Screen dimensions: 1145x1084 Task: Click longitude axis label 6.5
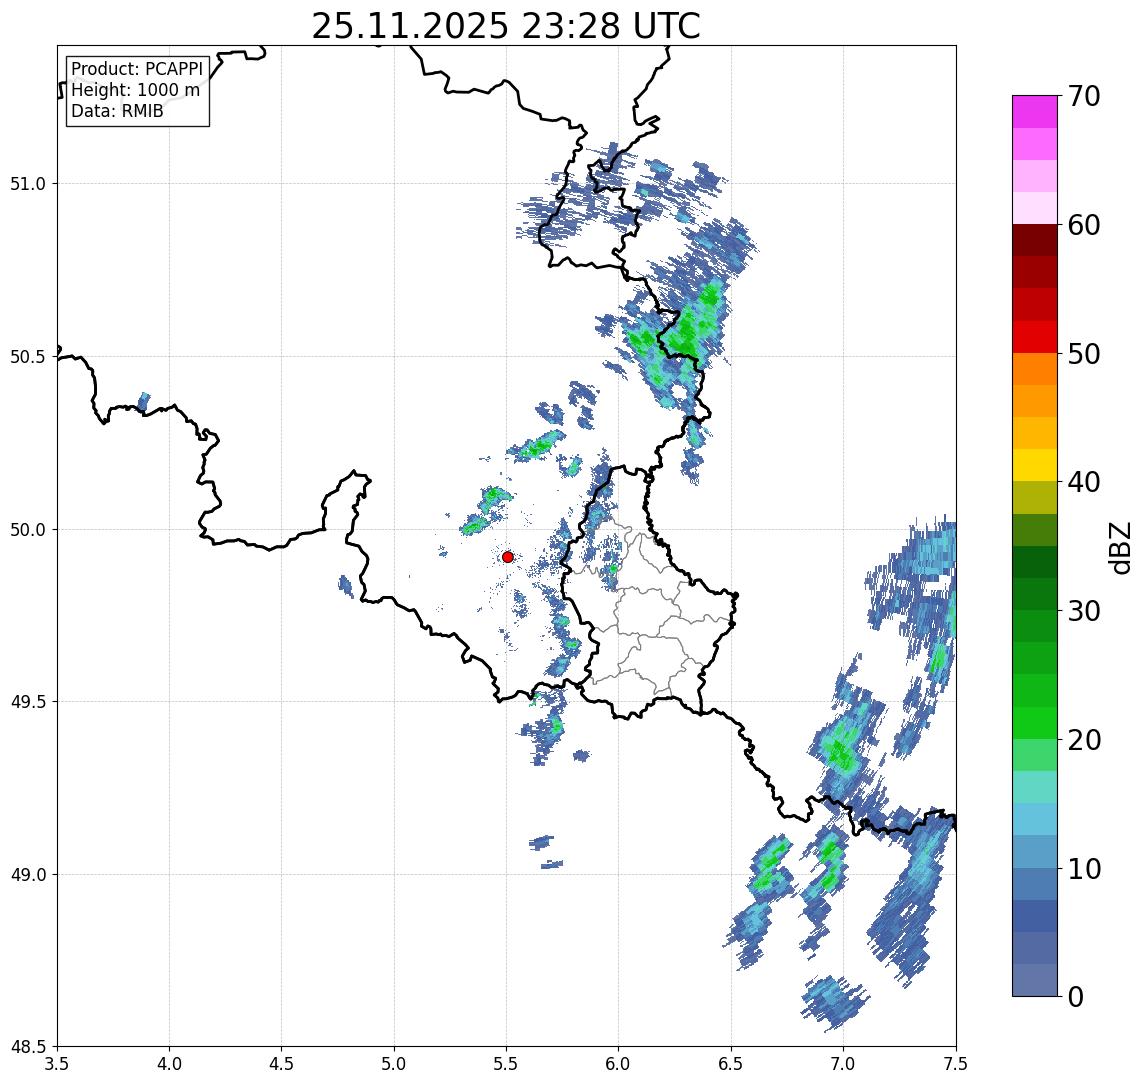pyautogui.click(x=731, y=1064)
